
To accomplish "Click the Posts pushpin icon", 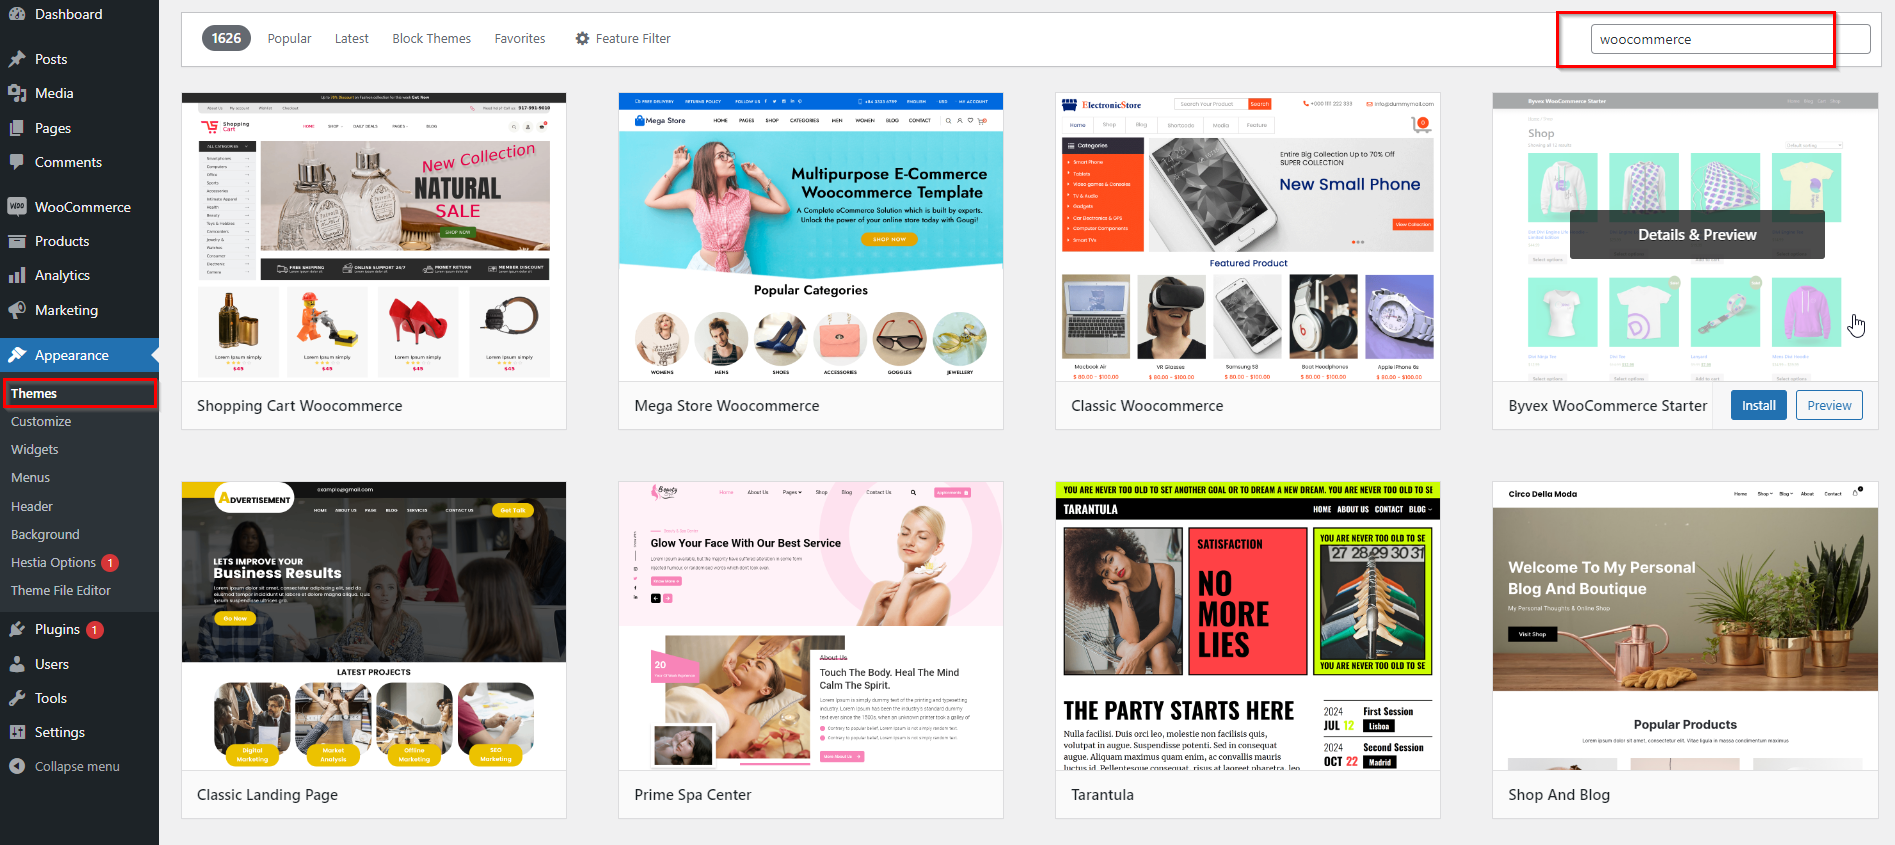I will pyautogui.click(x=17, y=59).
